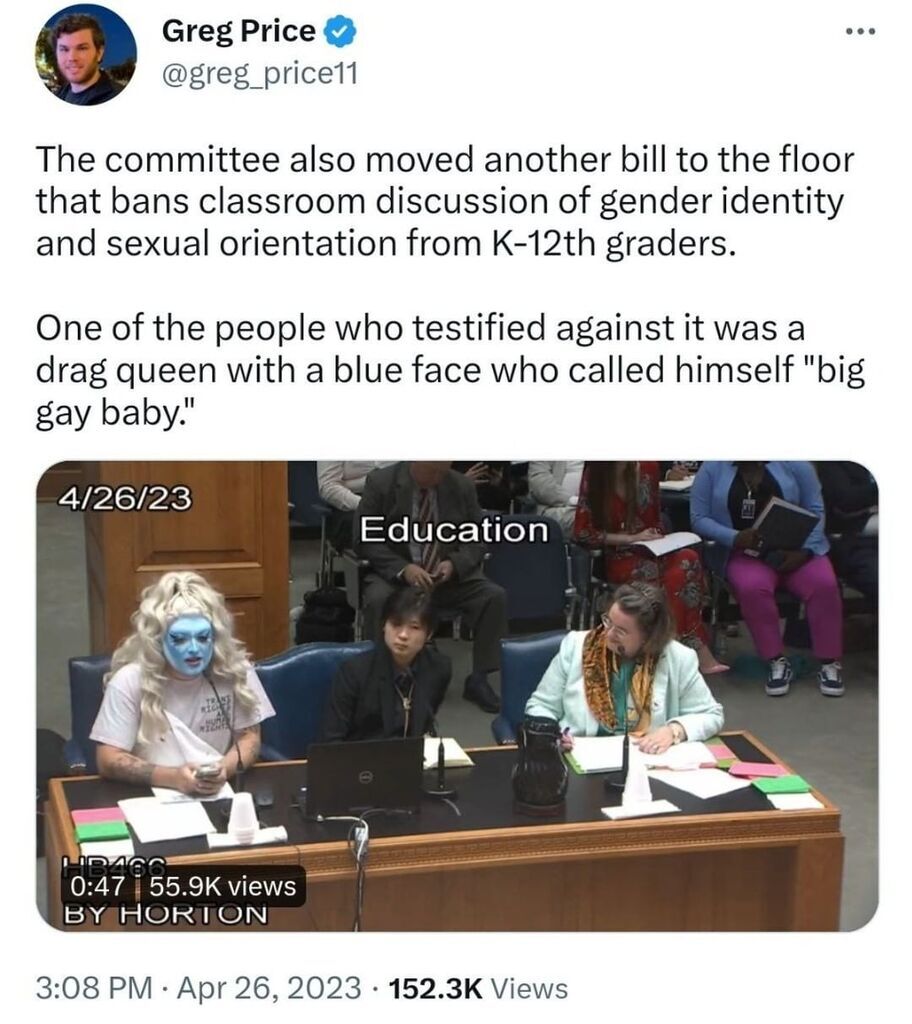Click the Greg Price display name

(238, 31)
